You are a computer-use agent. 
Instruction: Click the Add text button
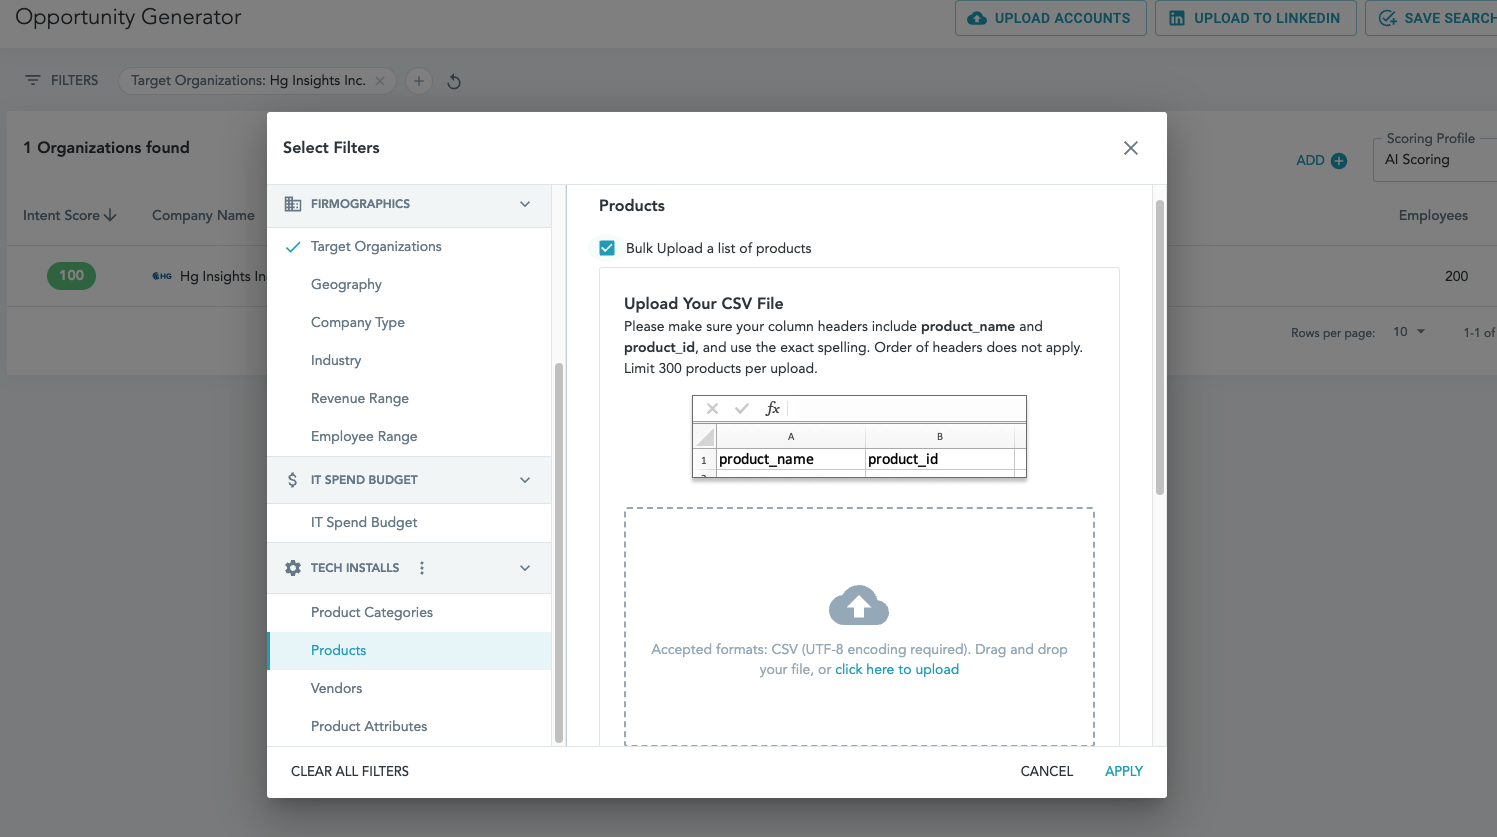coord(1310,160)
